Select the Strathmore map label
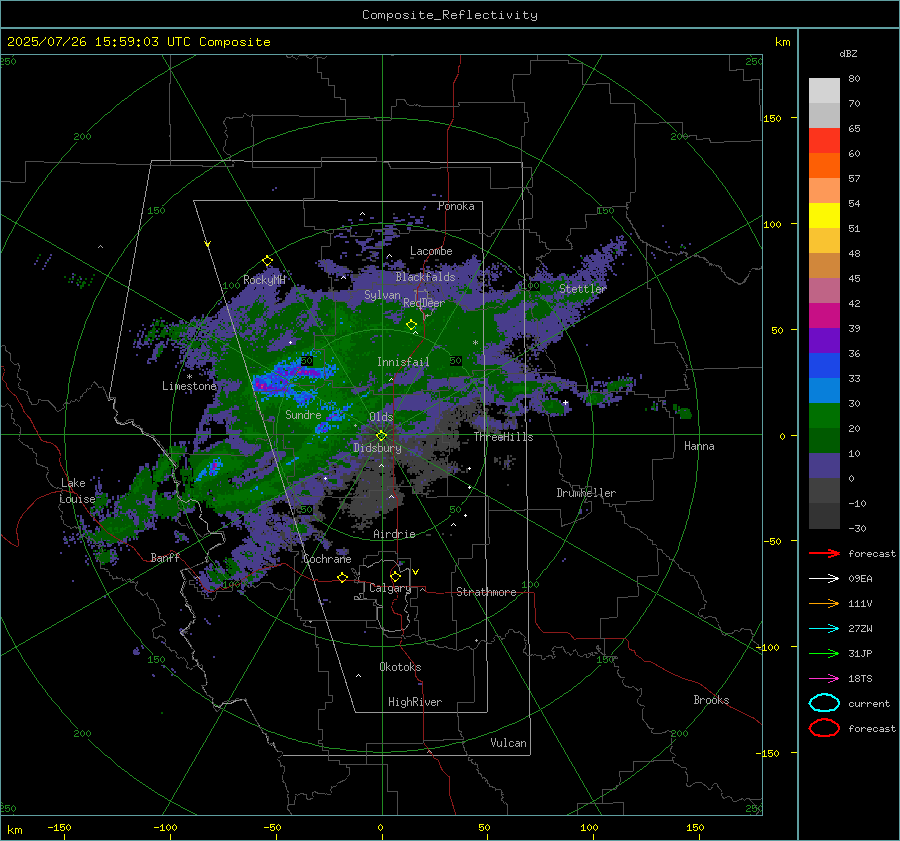The width and height of the screenshot is (900, 841). click(x=486, y=592)
